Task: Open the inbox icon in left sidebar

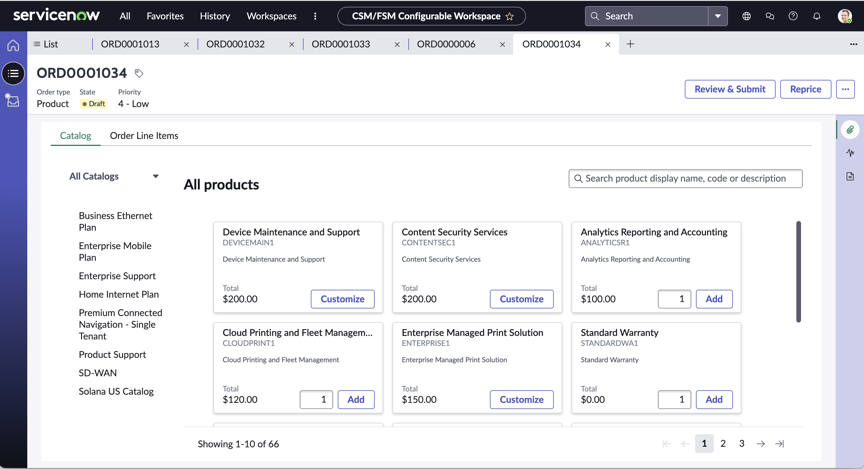Action: 13,100
